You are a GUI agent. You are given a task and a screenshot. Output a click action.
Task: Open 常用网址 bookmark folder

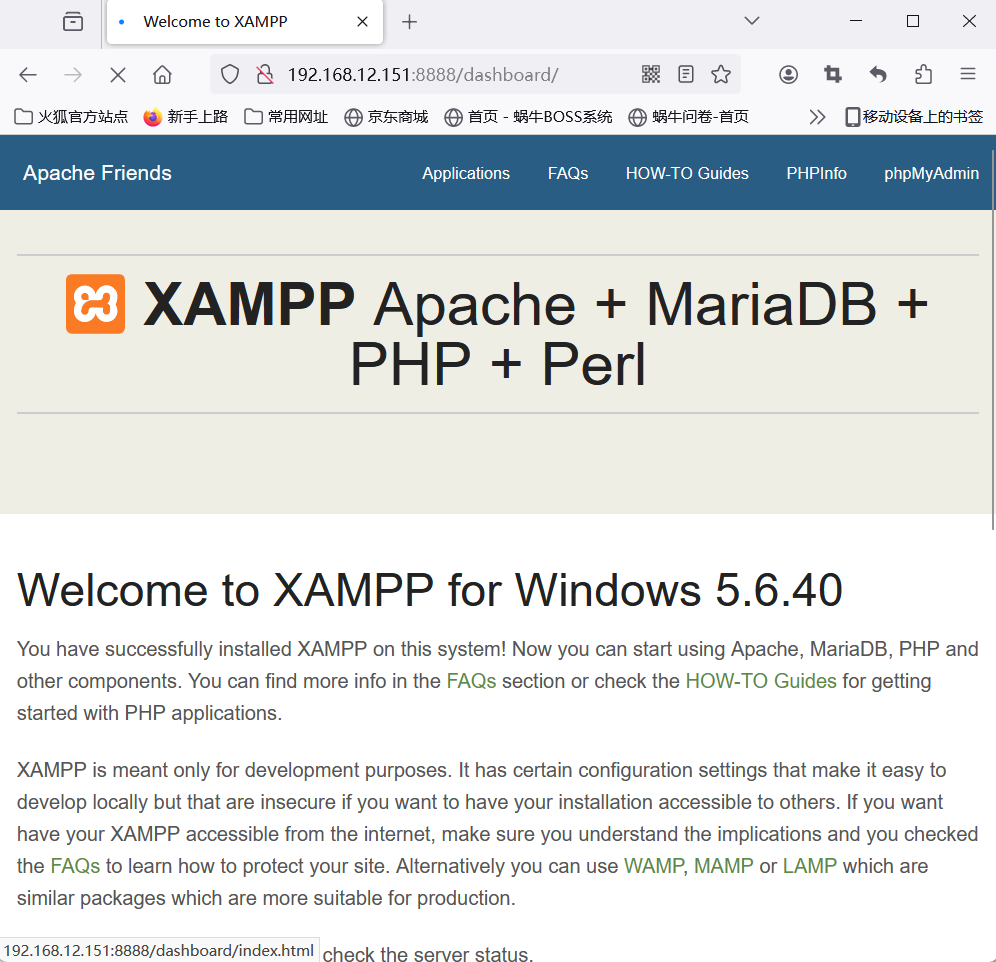click(286, 117)
